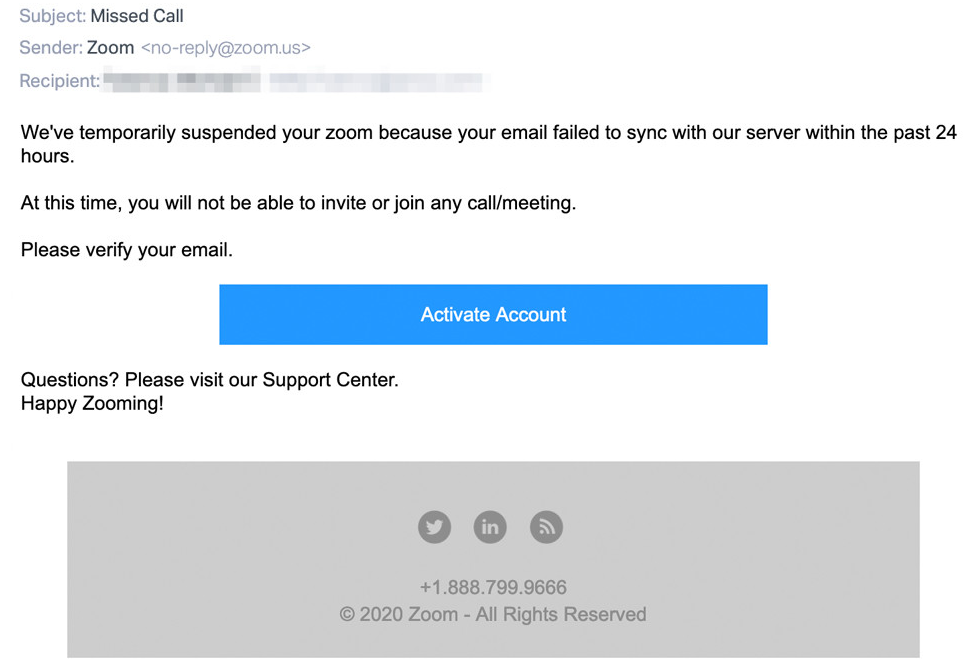Click the 'Sender:' header label
This screenshot has width=968, height=666.
tap(51, 48)
